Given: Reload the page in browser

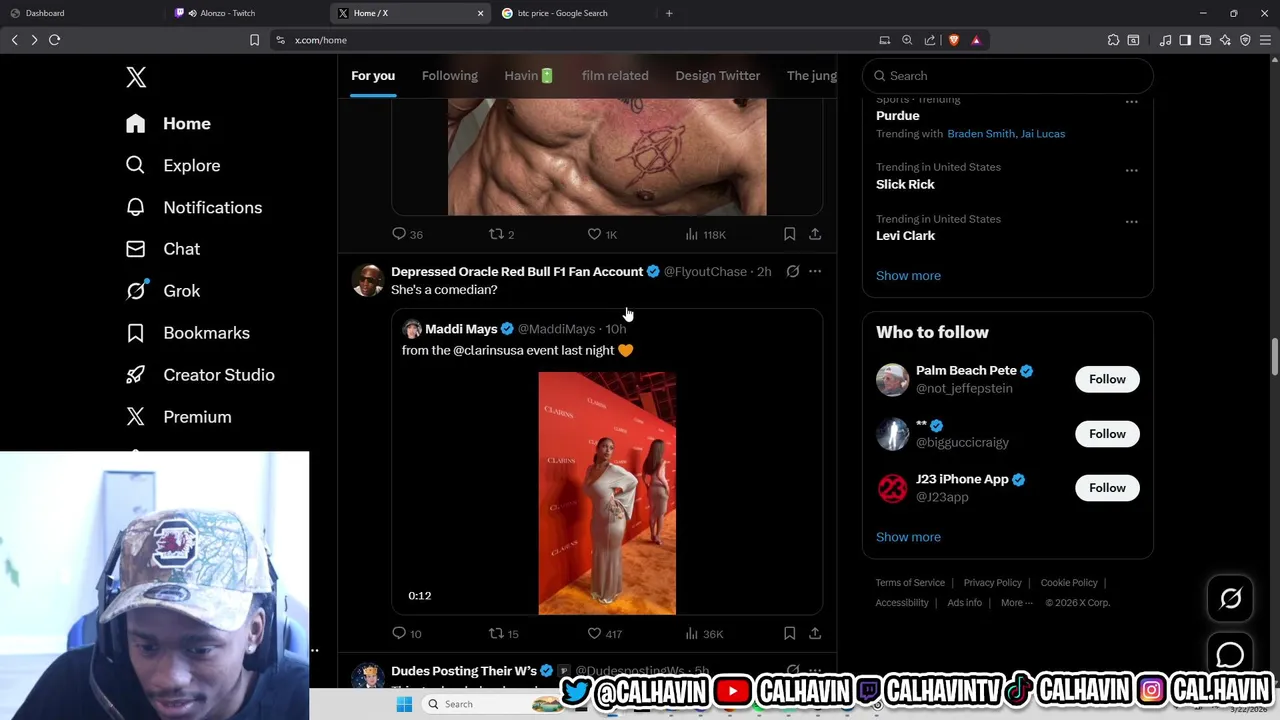Looking at the screenshot, I should [x=55, y=40].
